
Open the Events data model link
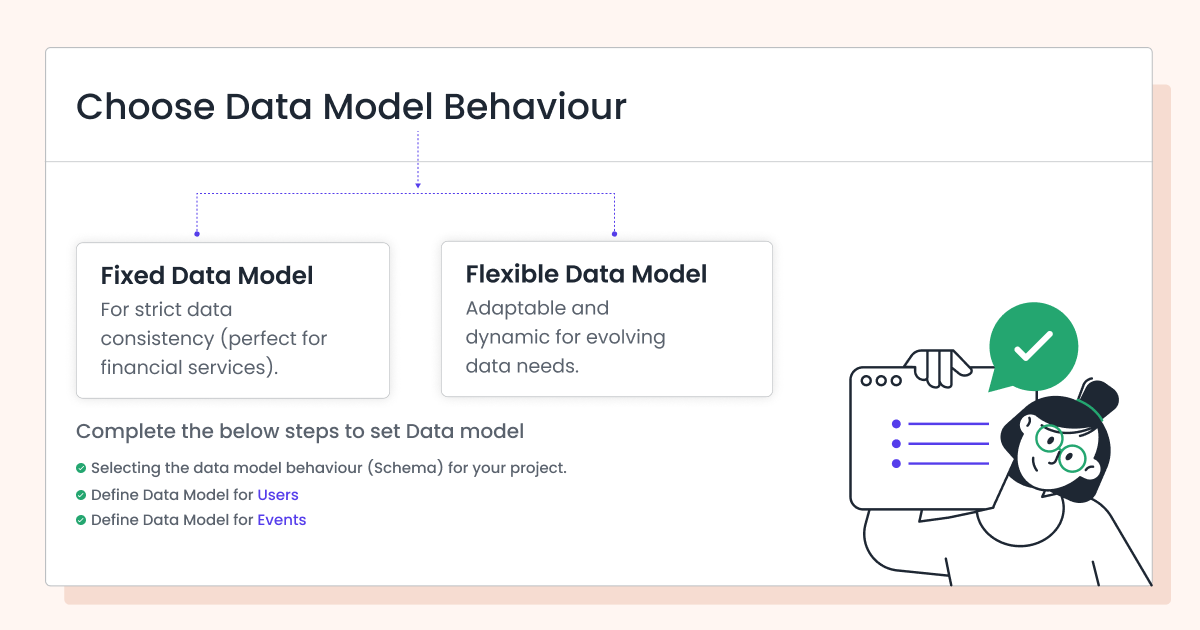click(x=282, y=520)
